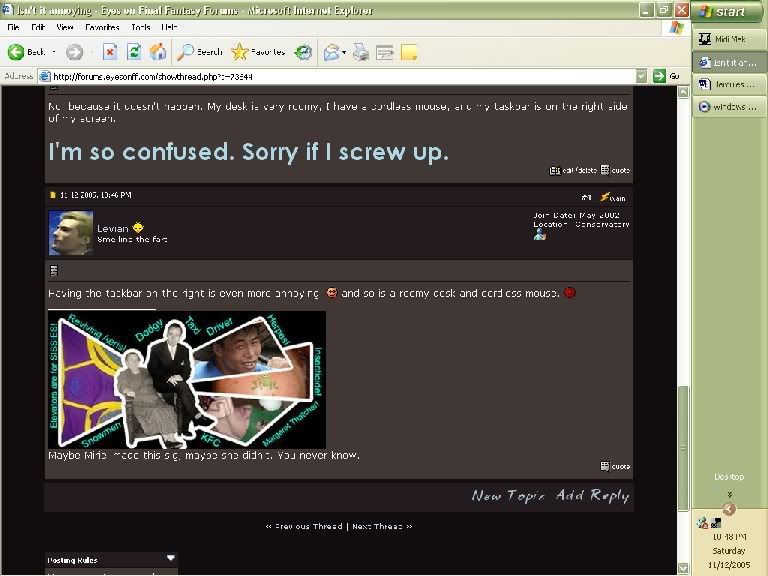This screenshot has width=768, height=576.
Task: Open the View menu
Action: click(65, 27)
